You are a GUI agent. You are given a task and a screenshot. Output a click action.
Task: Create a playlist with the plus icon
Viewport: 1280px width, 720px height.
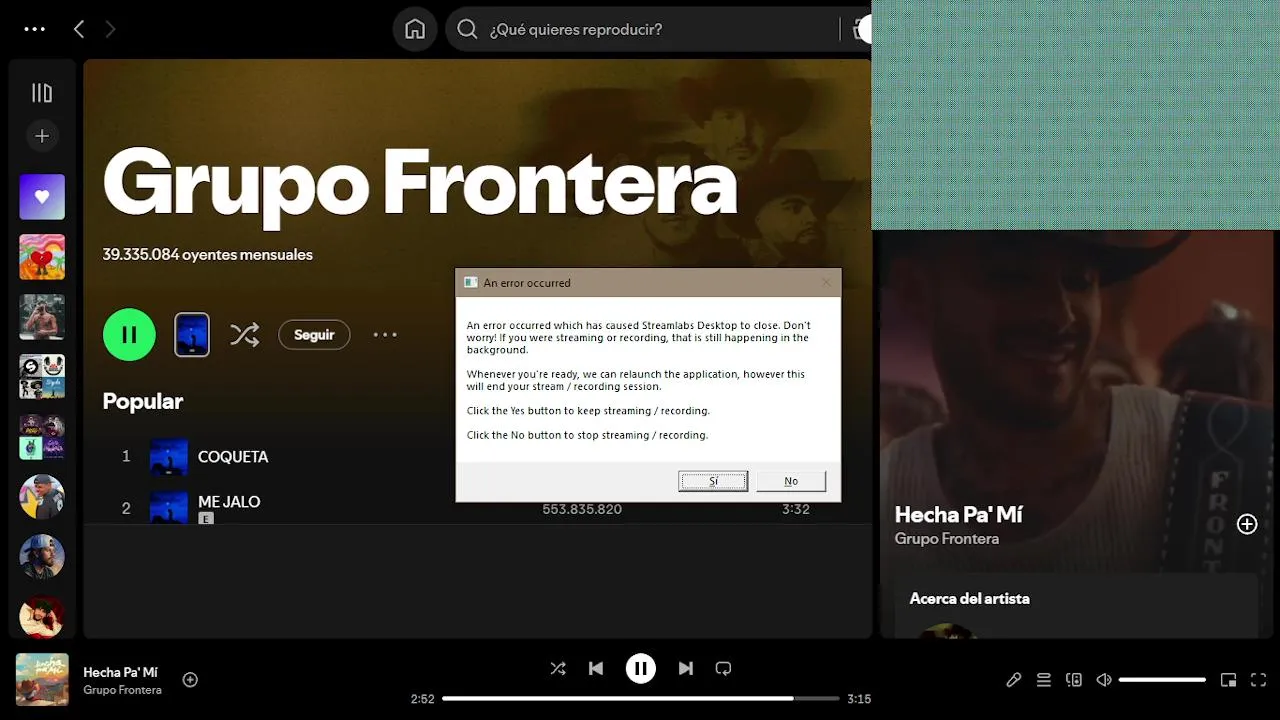[42, 136]
